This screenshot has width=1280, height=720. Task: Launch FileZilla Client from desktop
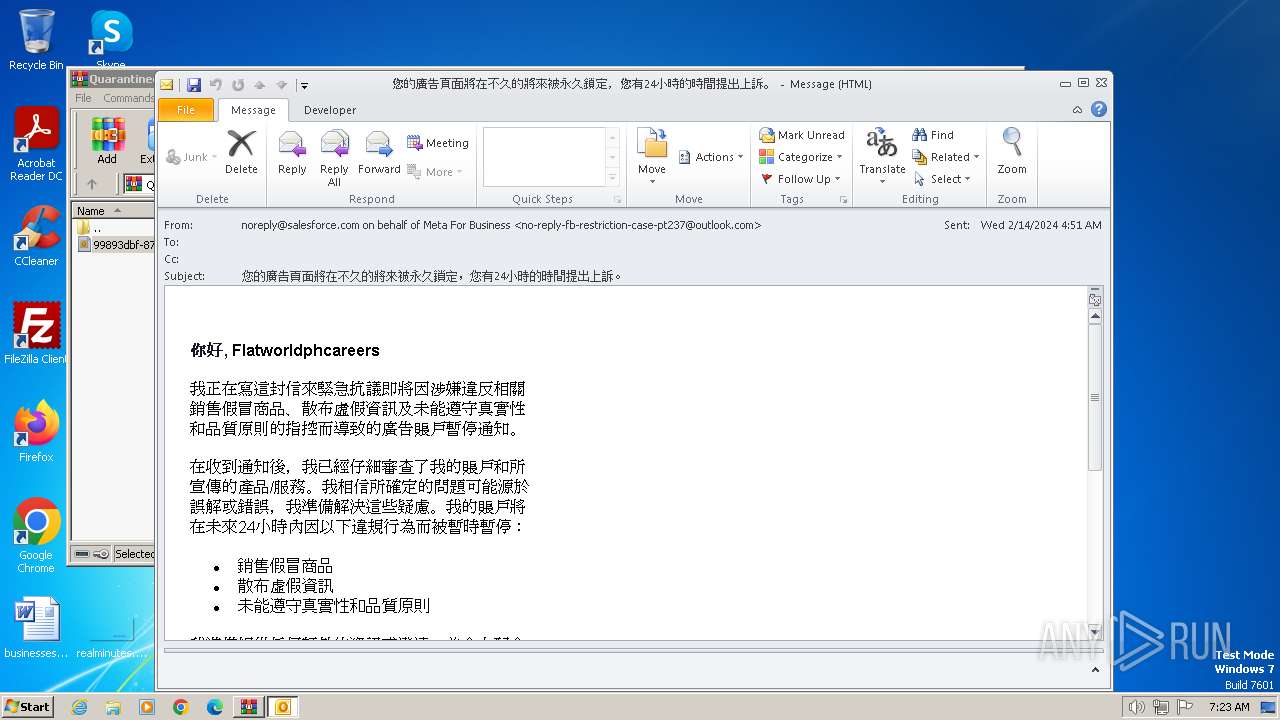click(x=36, y=333)
